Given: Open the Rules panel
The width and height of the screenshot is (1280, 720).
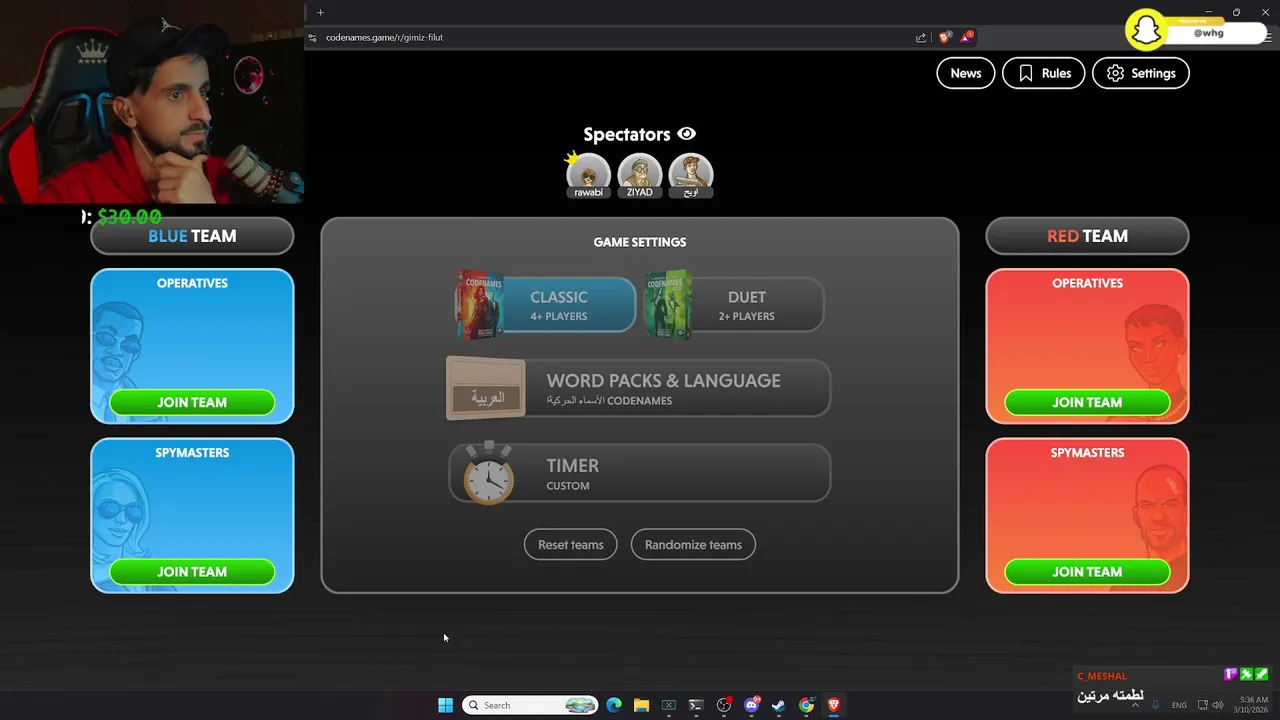Looking at the screenshot, I should click(x=1043, y=73).
